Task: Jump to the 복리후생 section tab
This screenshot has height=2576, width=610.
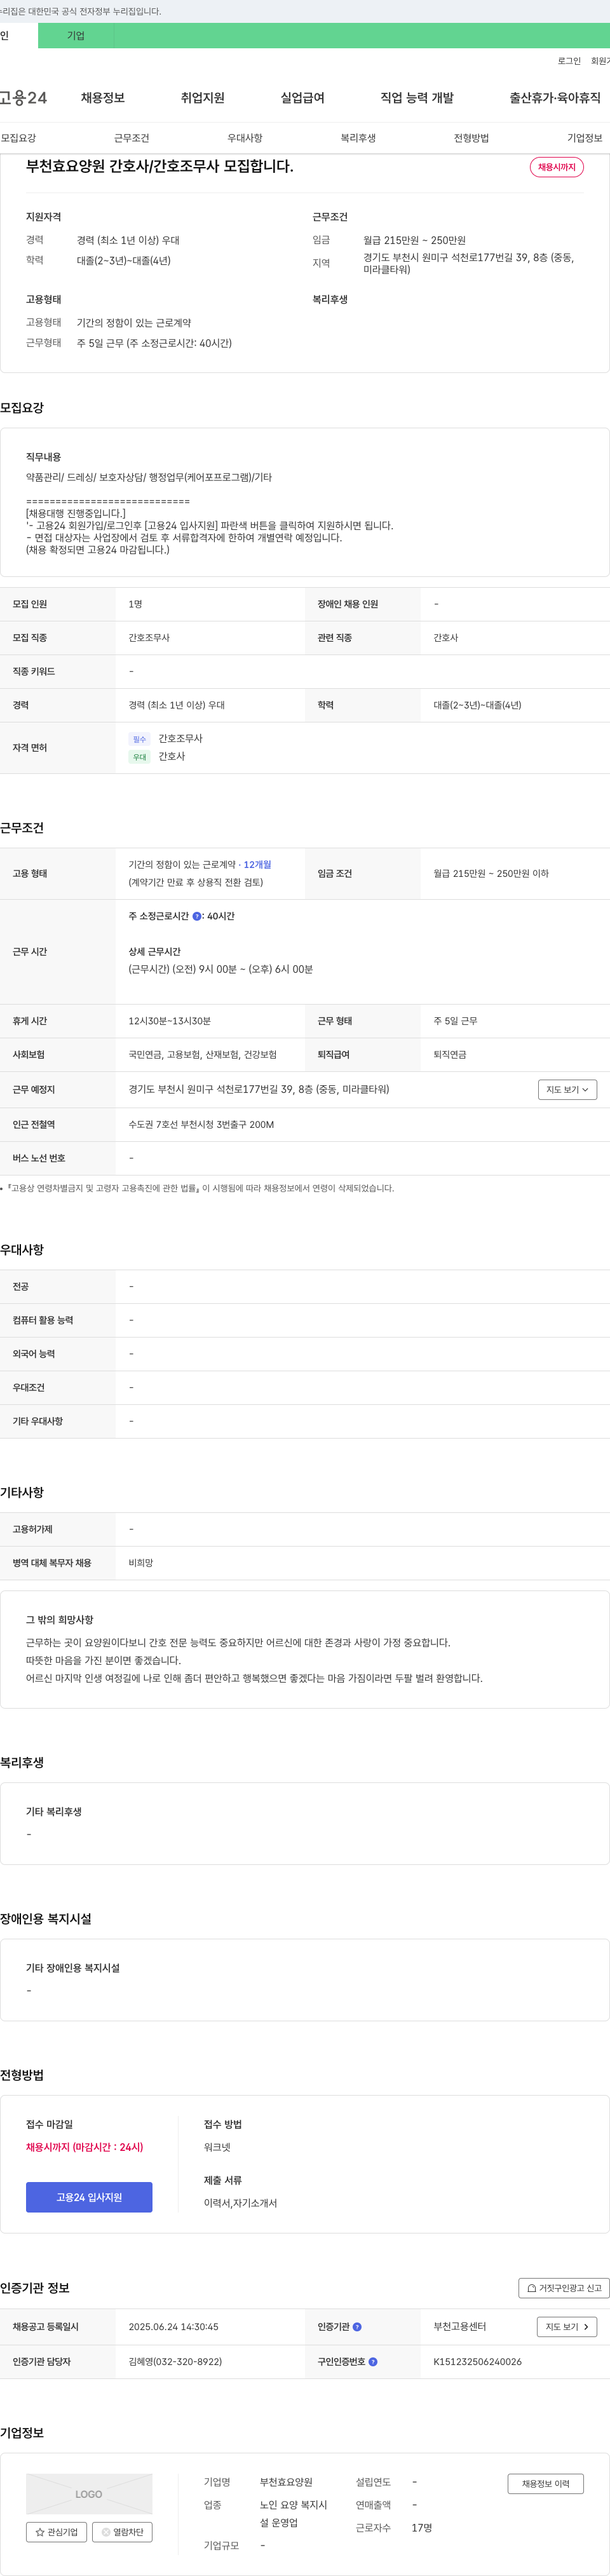Action: pos(358,138)
